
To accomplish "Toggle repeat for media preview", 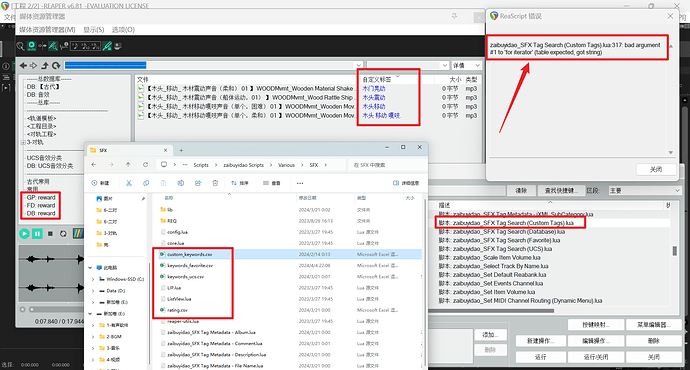I will tap(63, 234).
